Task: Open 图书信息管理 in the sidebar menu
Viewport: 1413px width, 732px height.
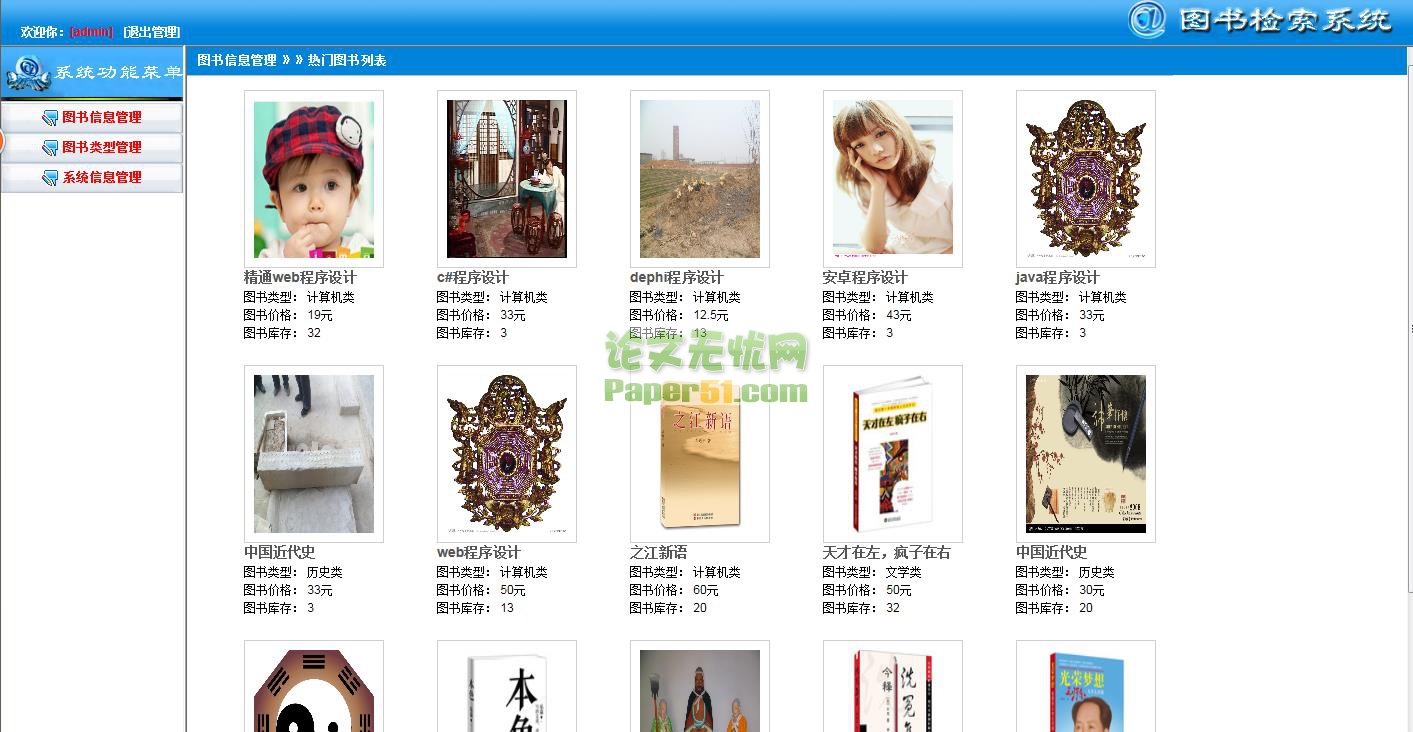Action: [x=102, y=117]
